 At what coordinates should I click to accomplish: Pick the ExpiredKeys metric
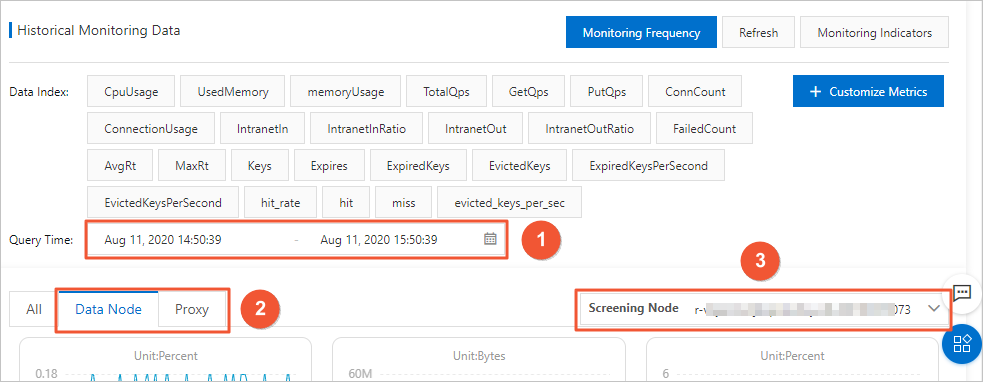tap(418, 166)
